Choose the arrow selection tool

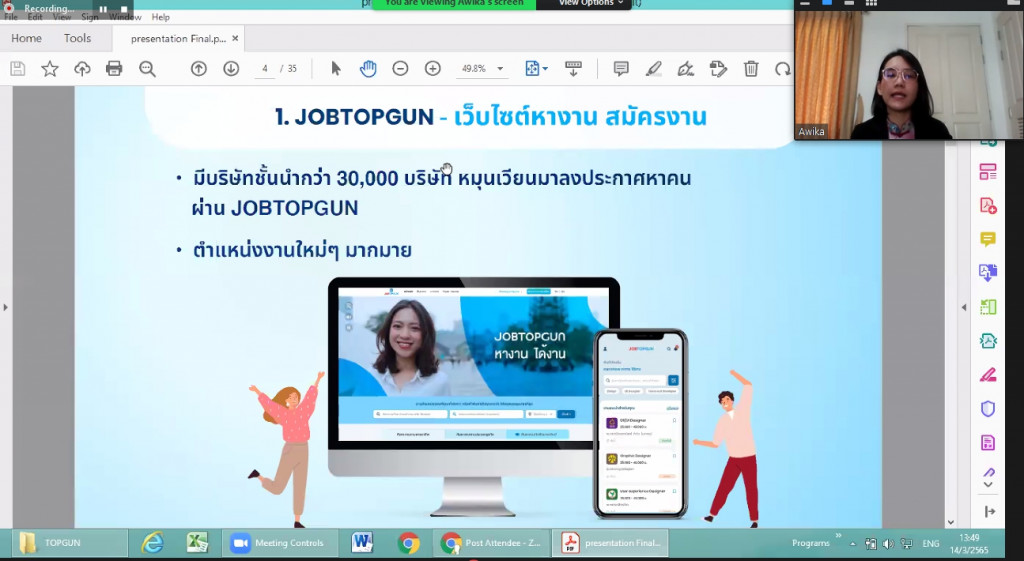[x=336, y=68]
